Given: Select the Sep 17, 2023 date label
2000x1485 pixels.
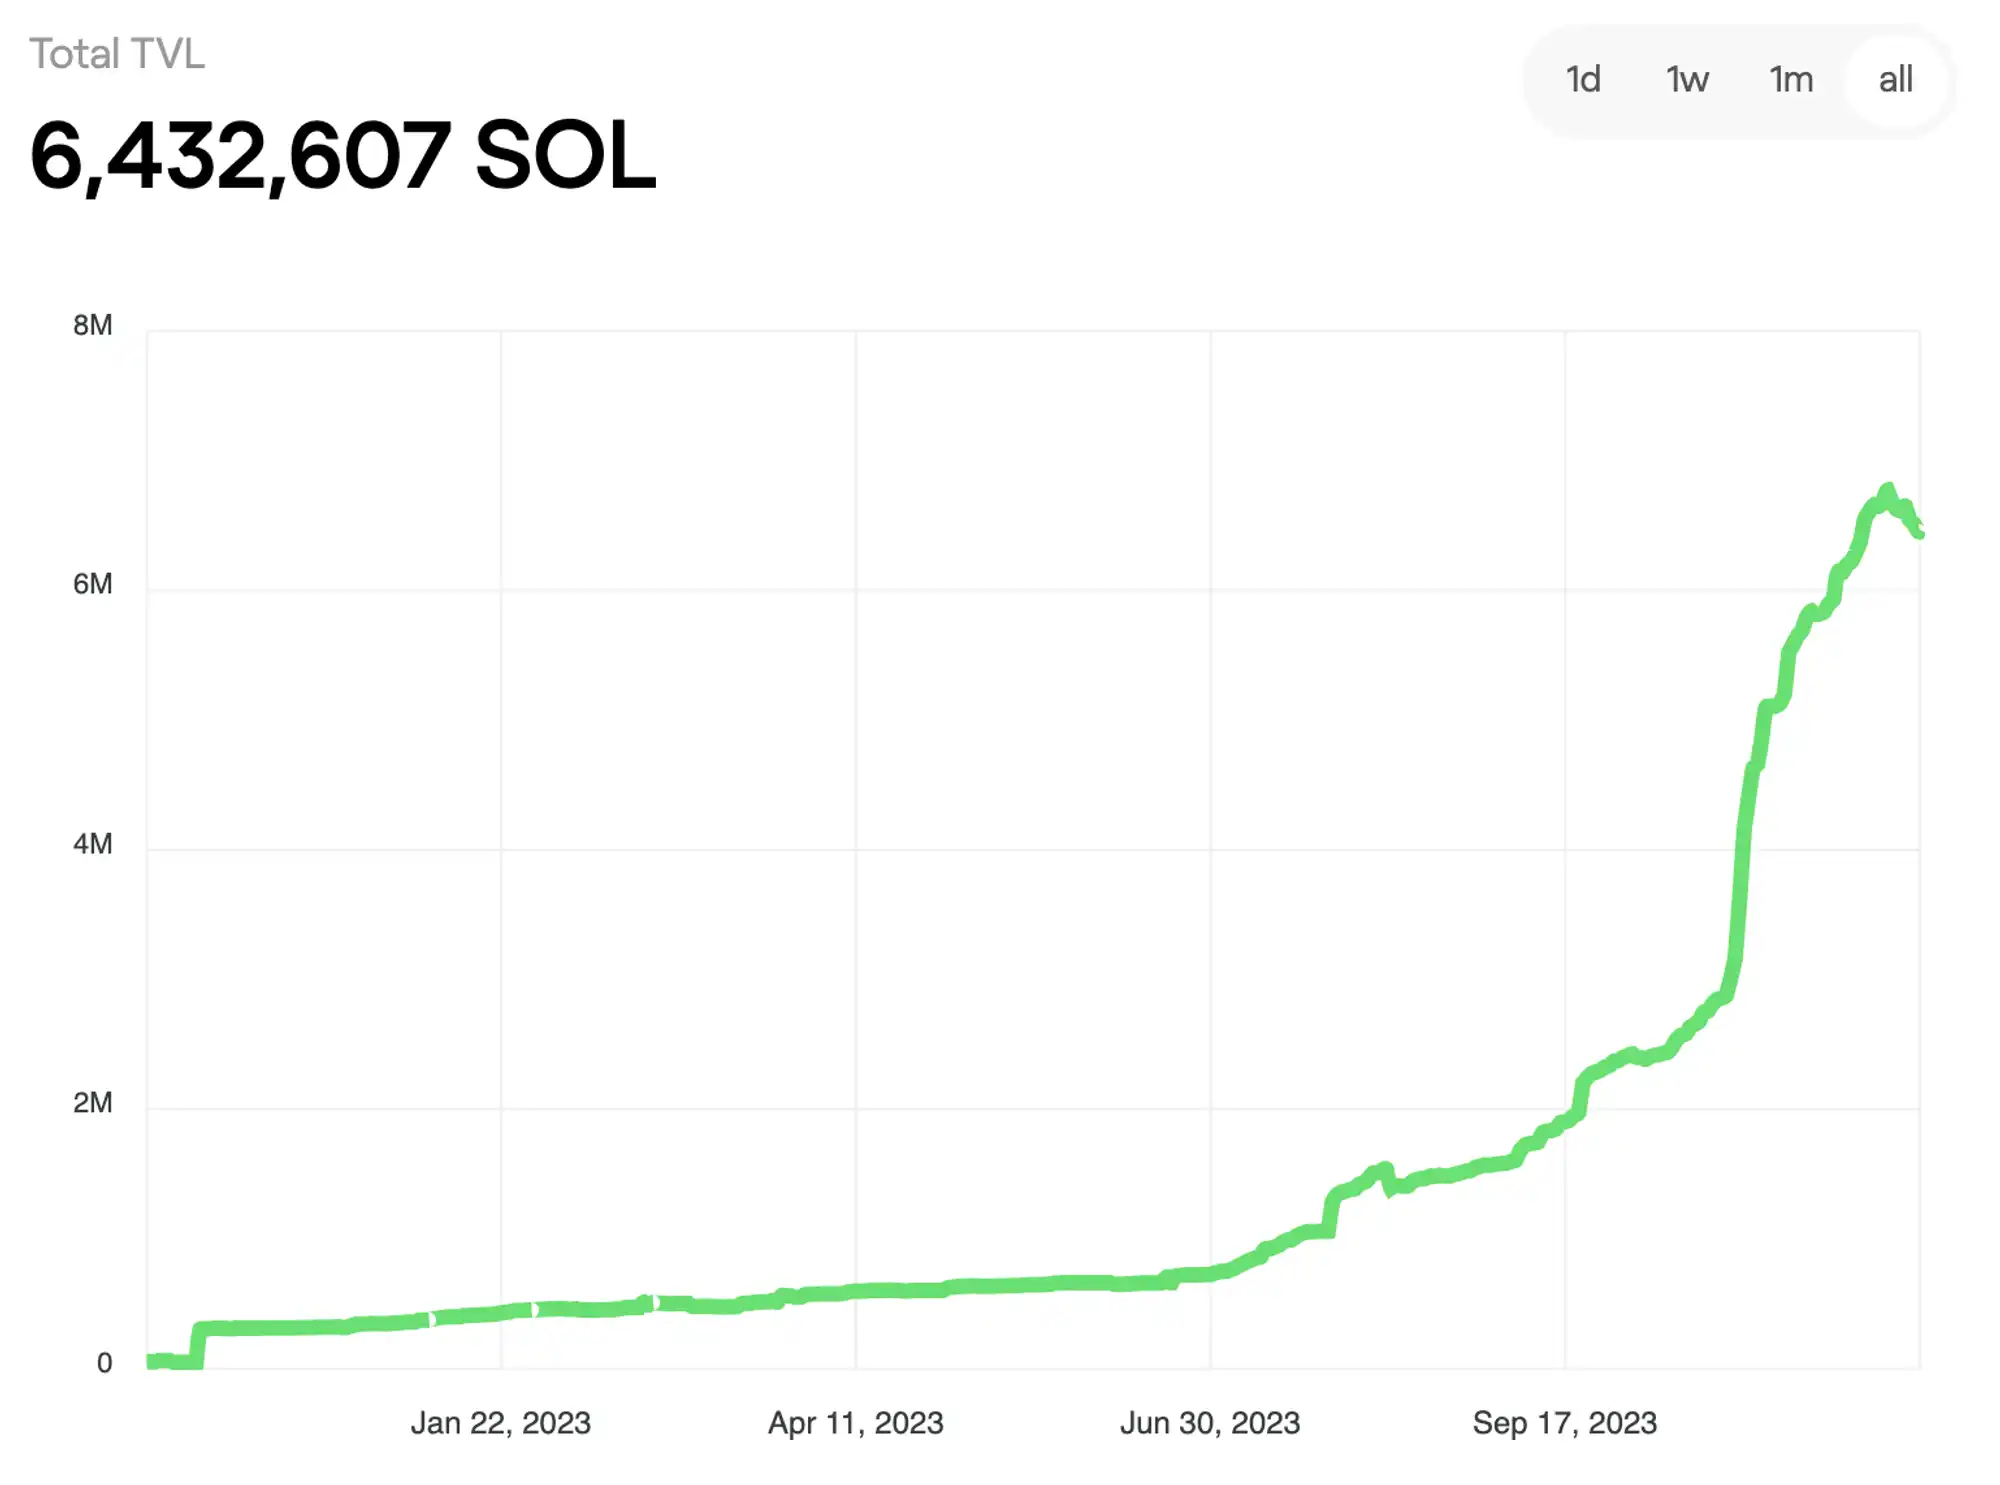Looking at the screenshot, I should coord(1564,1422).
